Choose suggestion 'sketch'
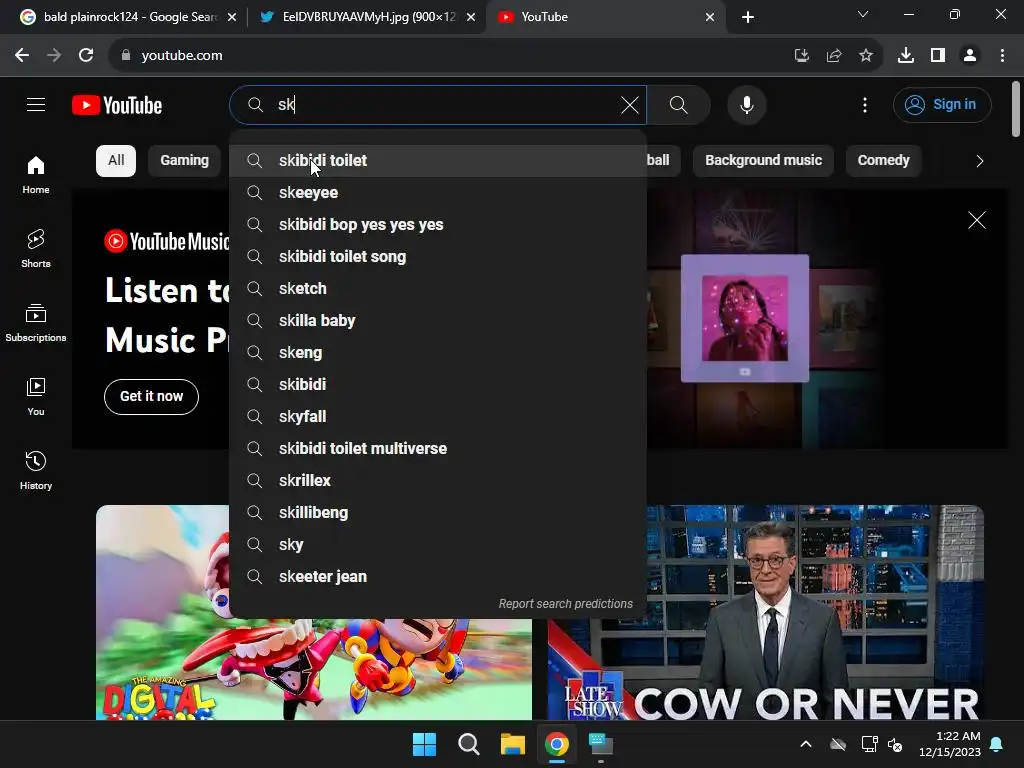This screenshot has height=768, width=1024. 438,289
